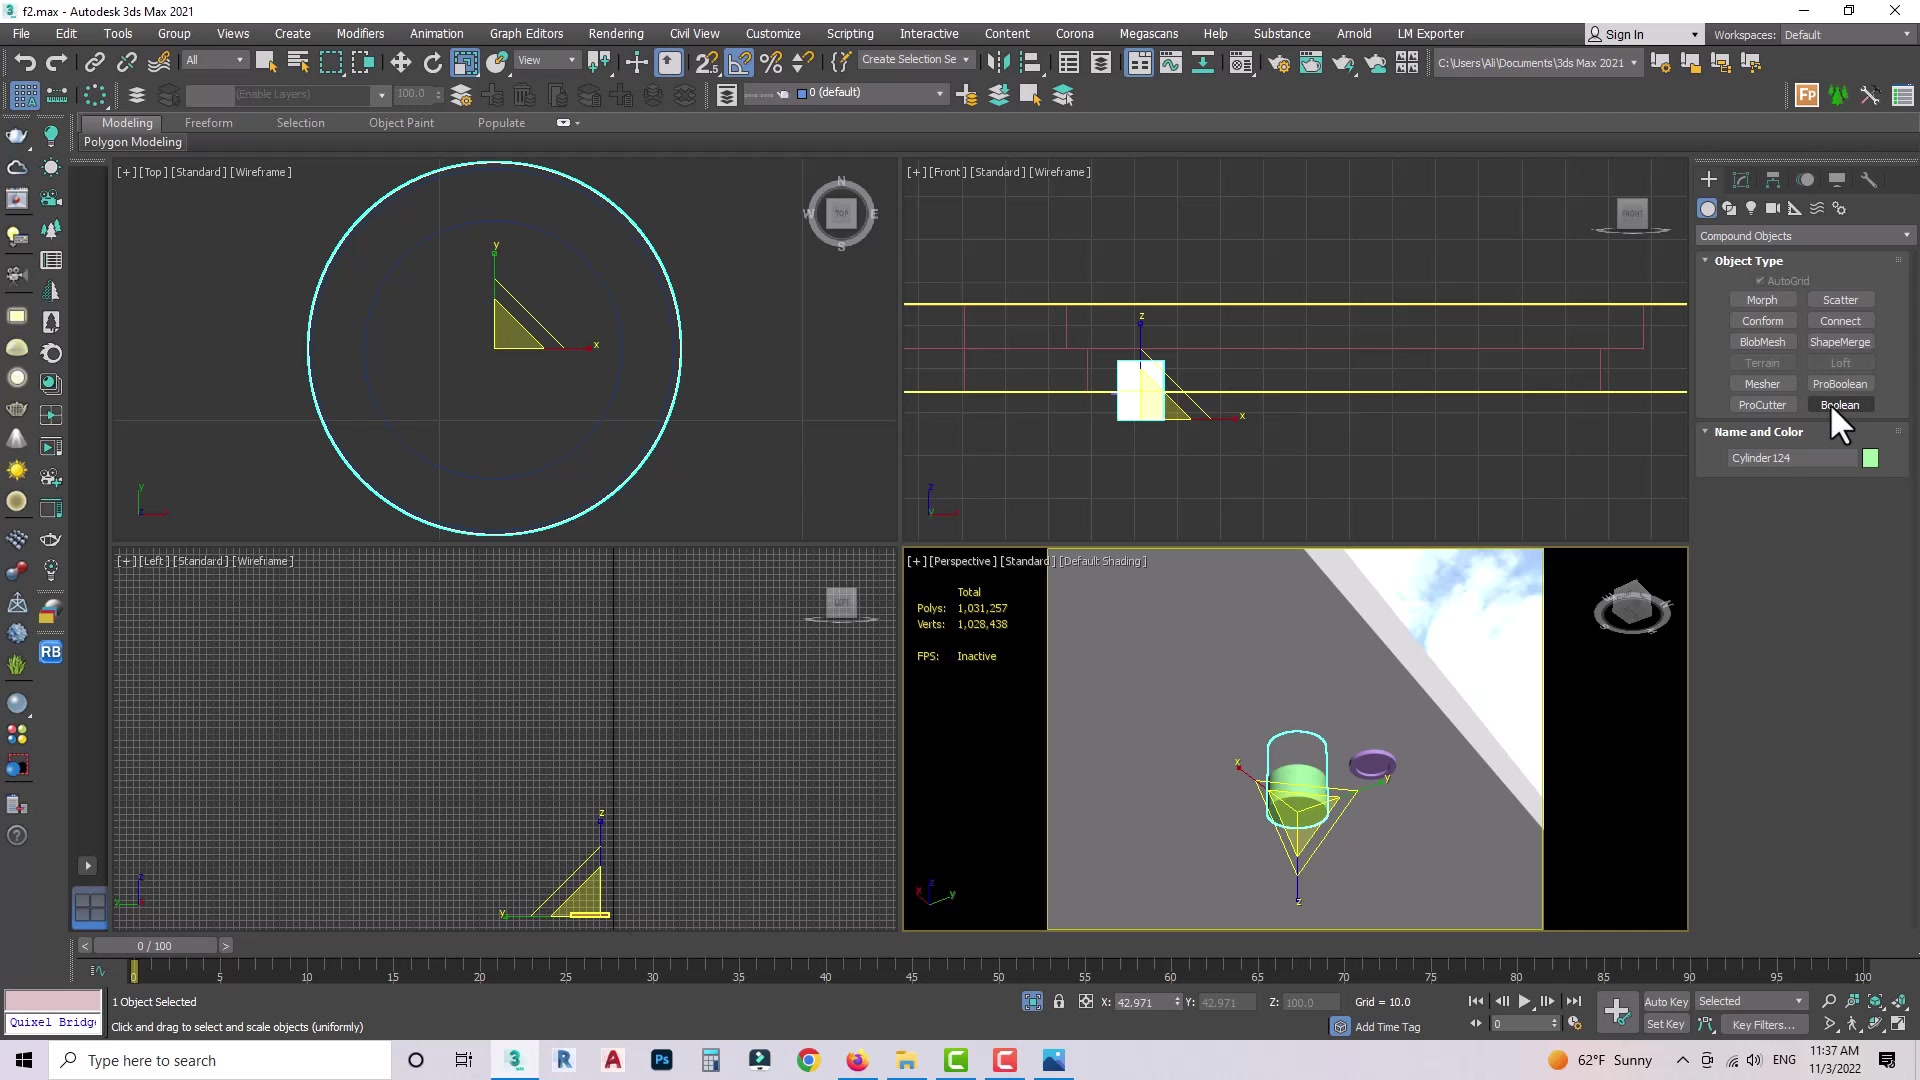Viewport: 1920px width, 1080px height.
Task: Click the green object color swatch
Action: (x=1871, y=458)
